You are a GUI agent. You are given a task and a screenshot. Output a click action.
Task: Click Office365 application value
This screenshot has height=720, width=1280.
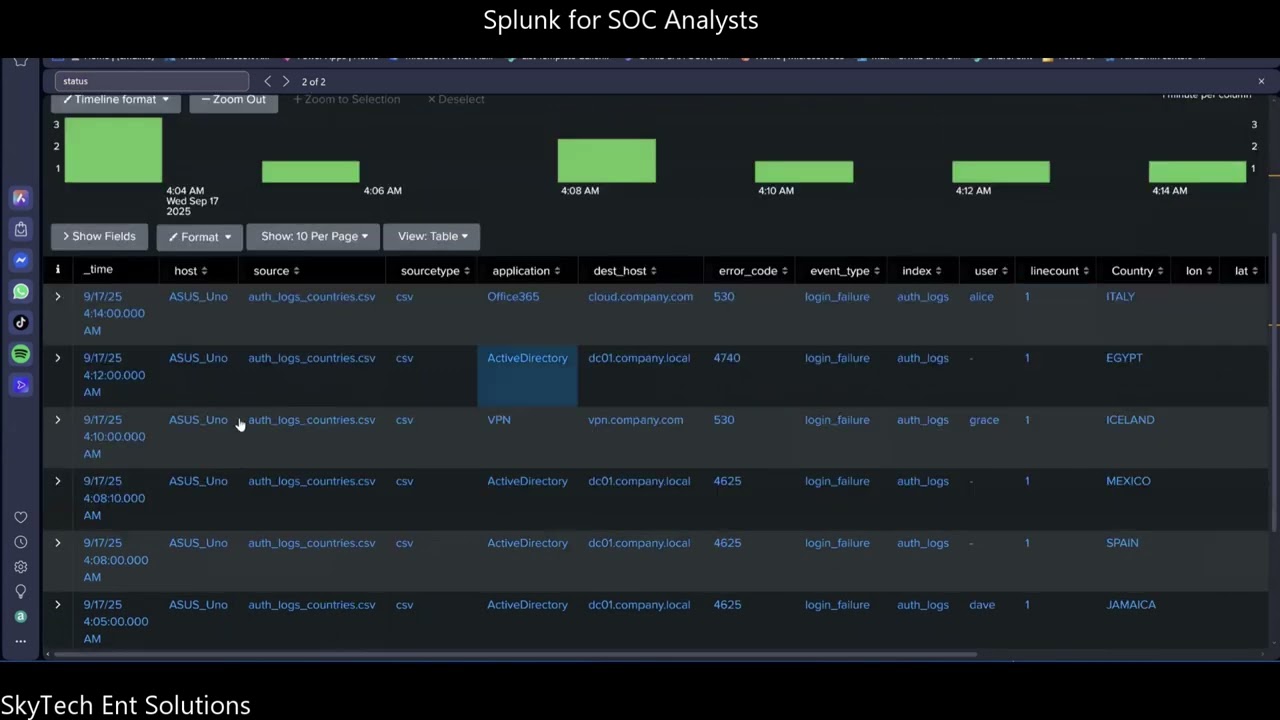pyautogui.click(x=513, y=297)
